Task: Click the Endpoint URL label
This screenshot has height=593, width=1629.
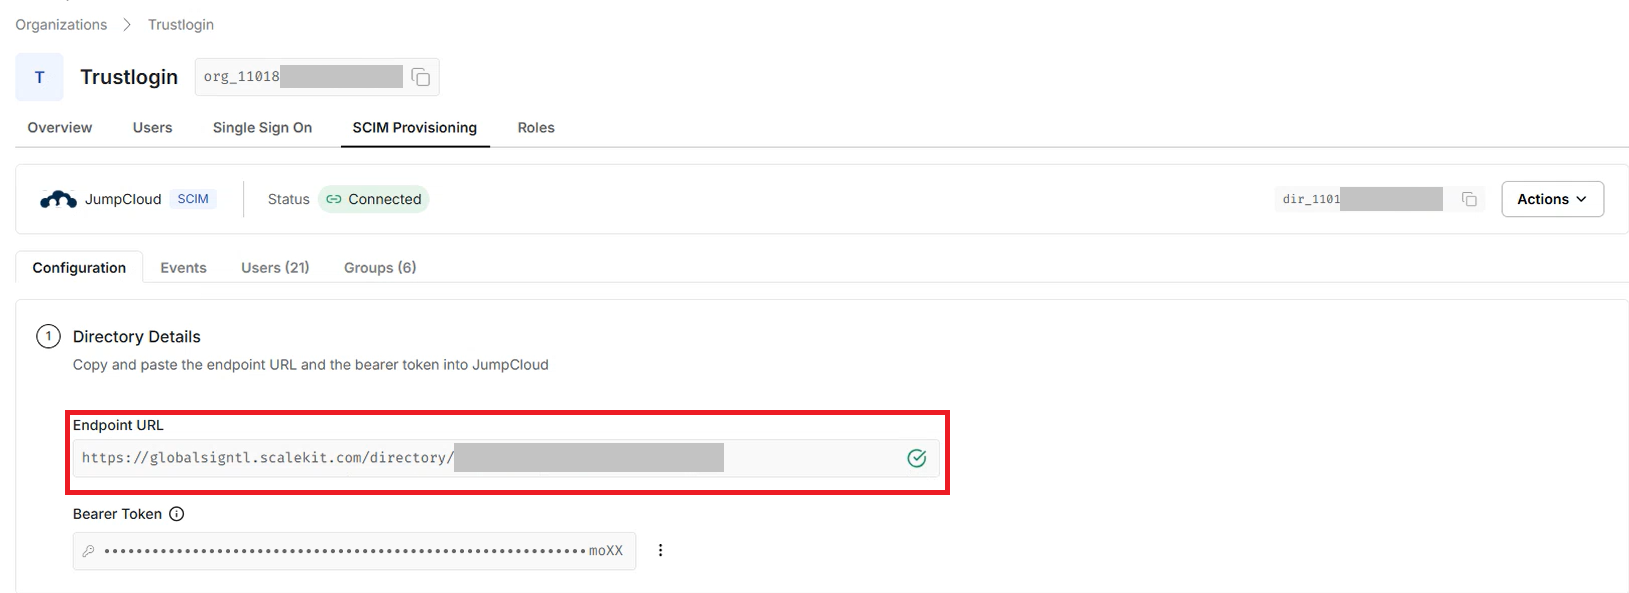Action: [x=118, y=425]
